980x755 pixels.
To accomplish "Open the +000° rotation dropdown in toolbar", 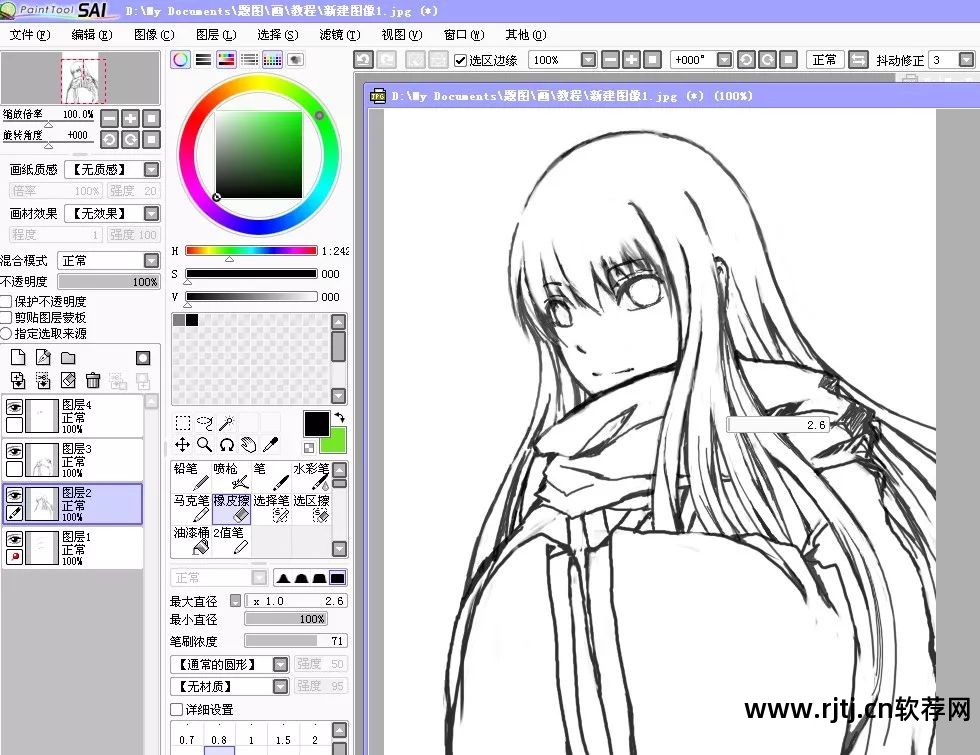I will [x=724, y=59].
